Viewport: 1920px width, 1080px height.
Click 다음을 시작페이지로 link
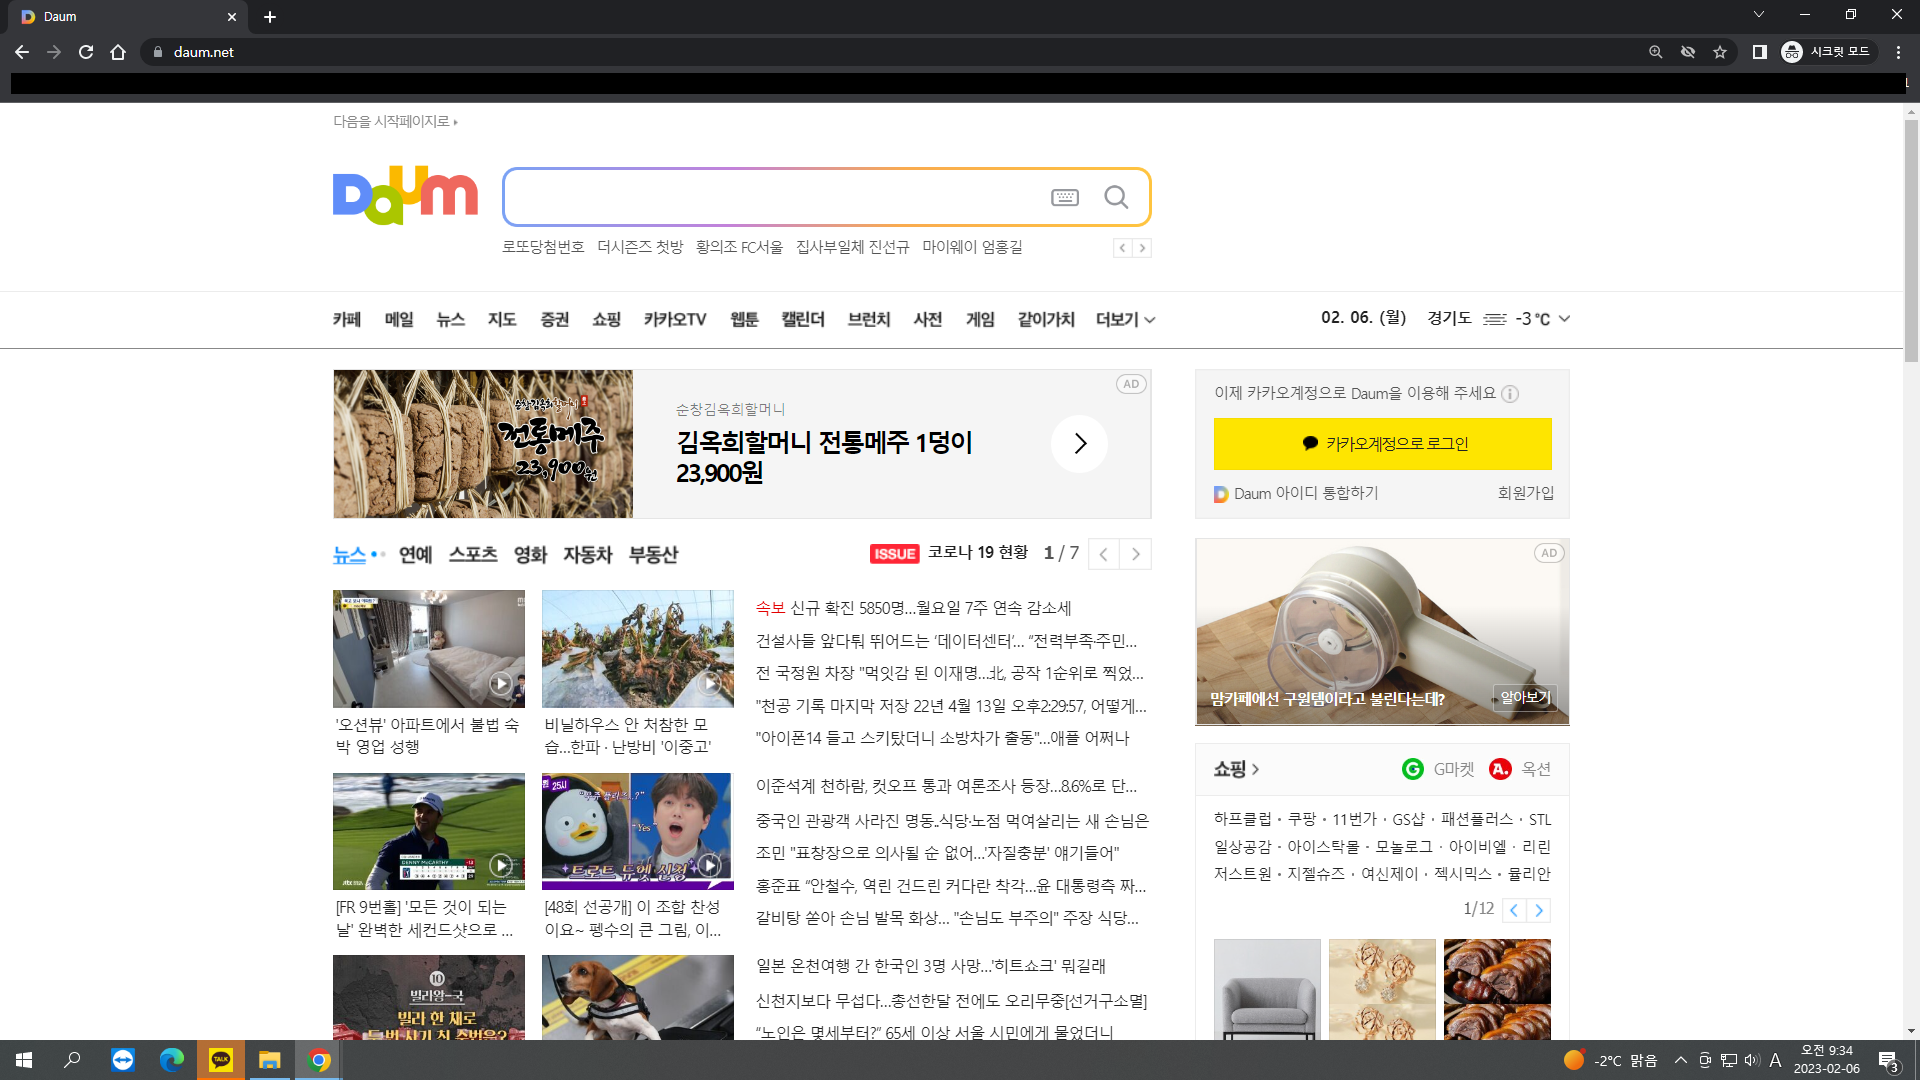(395, 122)
